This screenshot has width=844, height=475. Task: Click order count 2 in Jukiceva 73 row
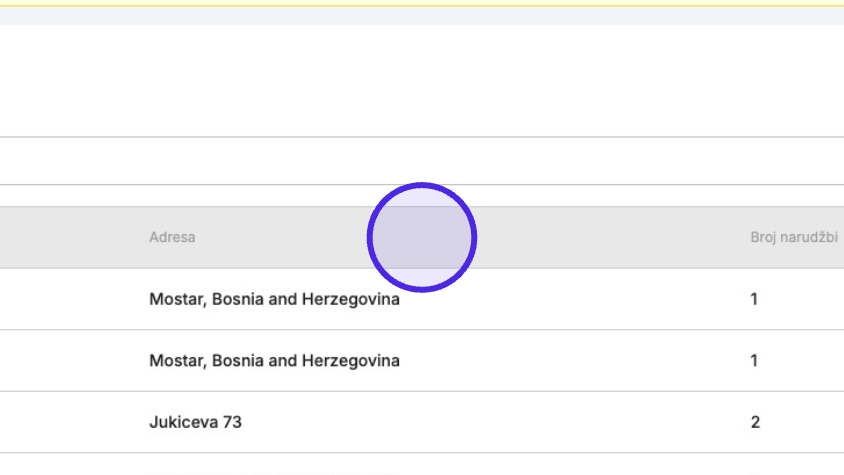click(755, 422)
